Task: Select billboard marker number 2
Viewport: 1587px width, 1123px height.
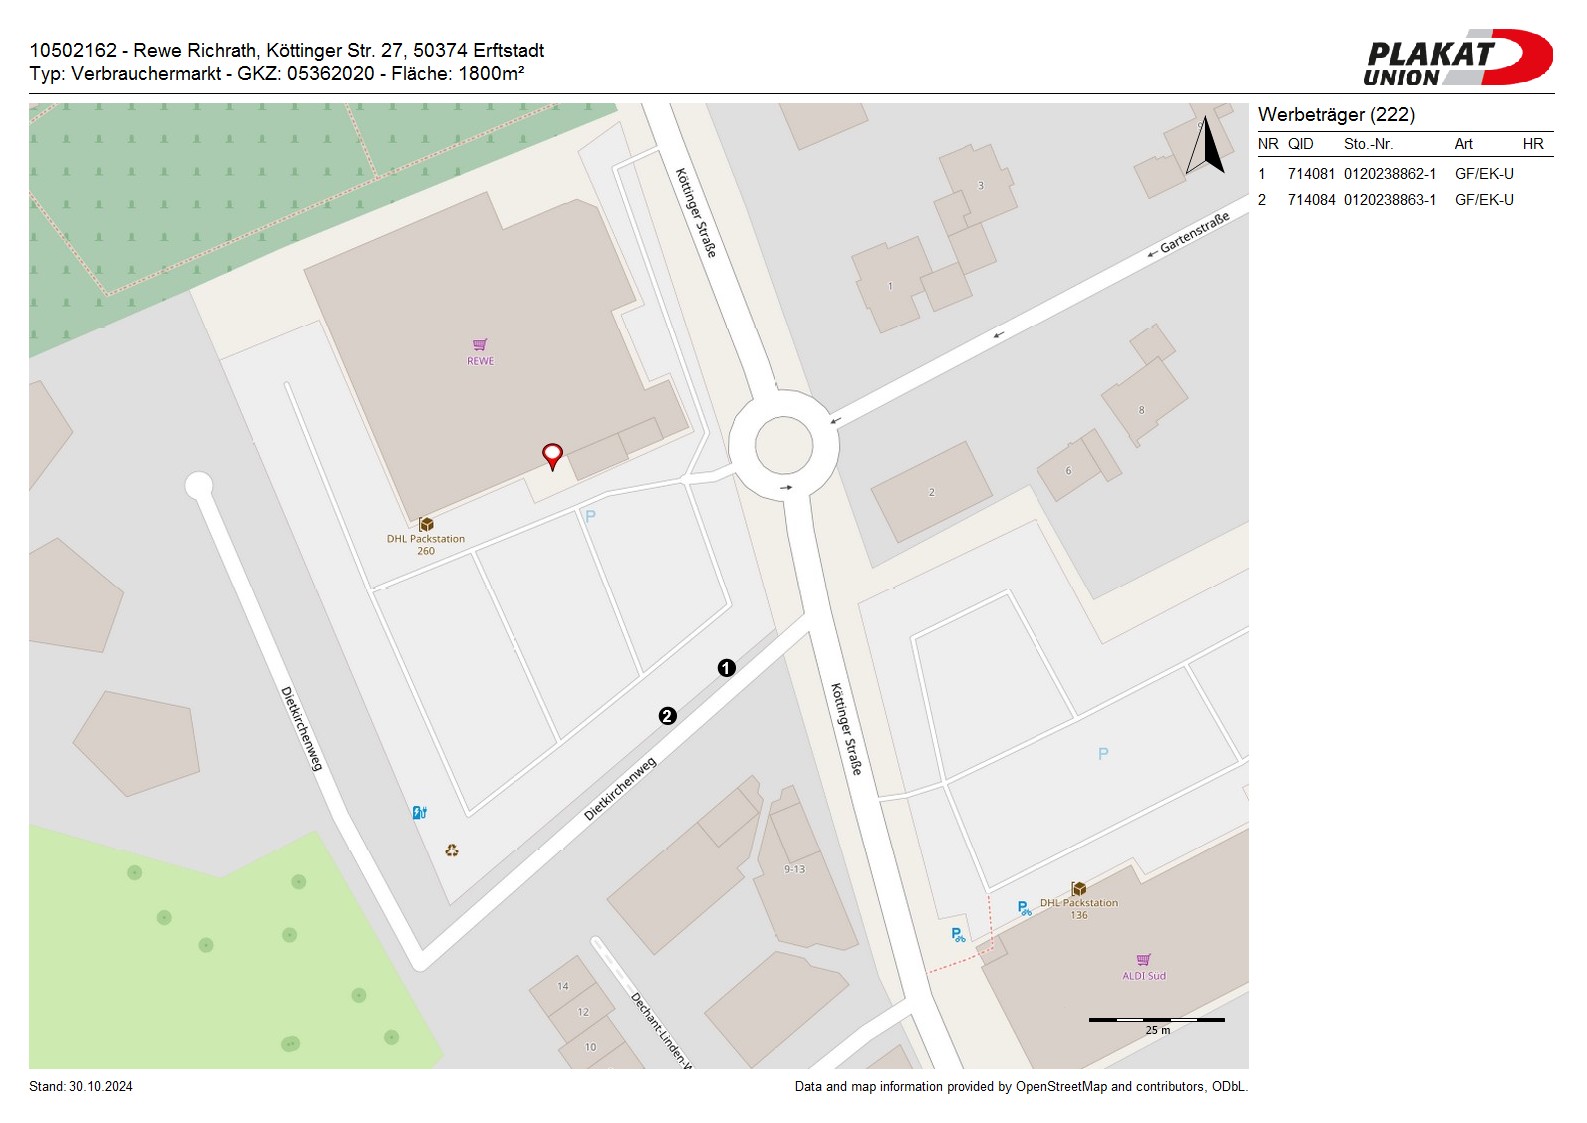Action: pos(667,716)
